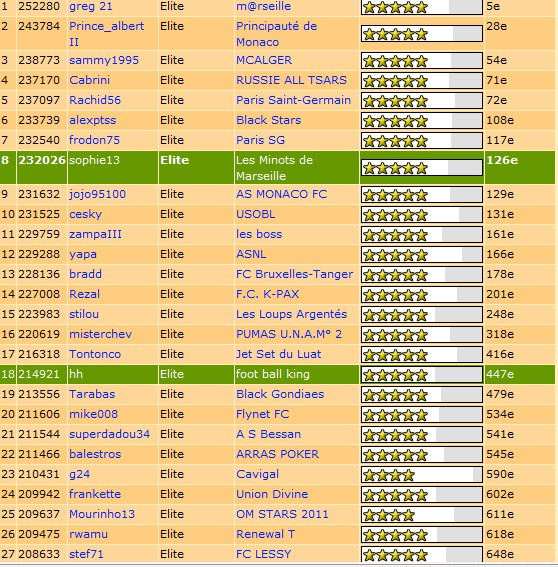Viewport: 558px width, 567px height.
Task: Open the superdadou34 profile link
Action: (x=109, y=434)
